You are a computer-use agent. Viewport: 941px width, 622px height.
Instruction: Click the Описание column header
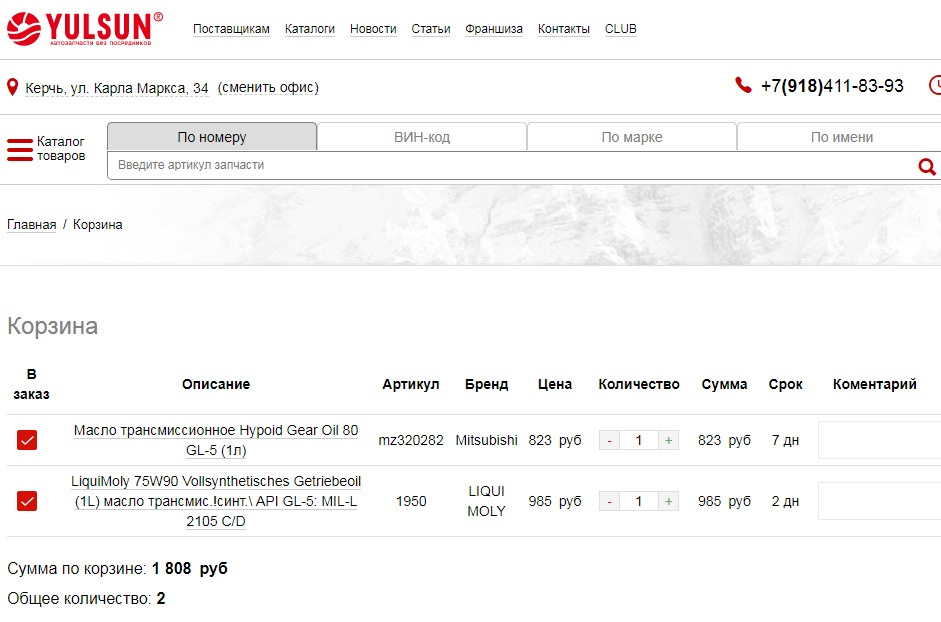coord(216,384)
